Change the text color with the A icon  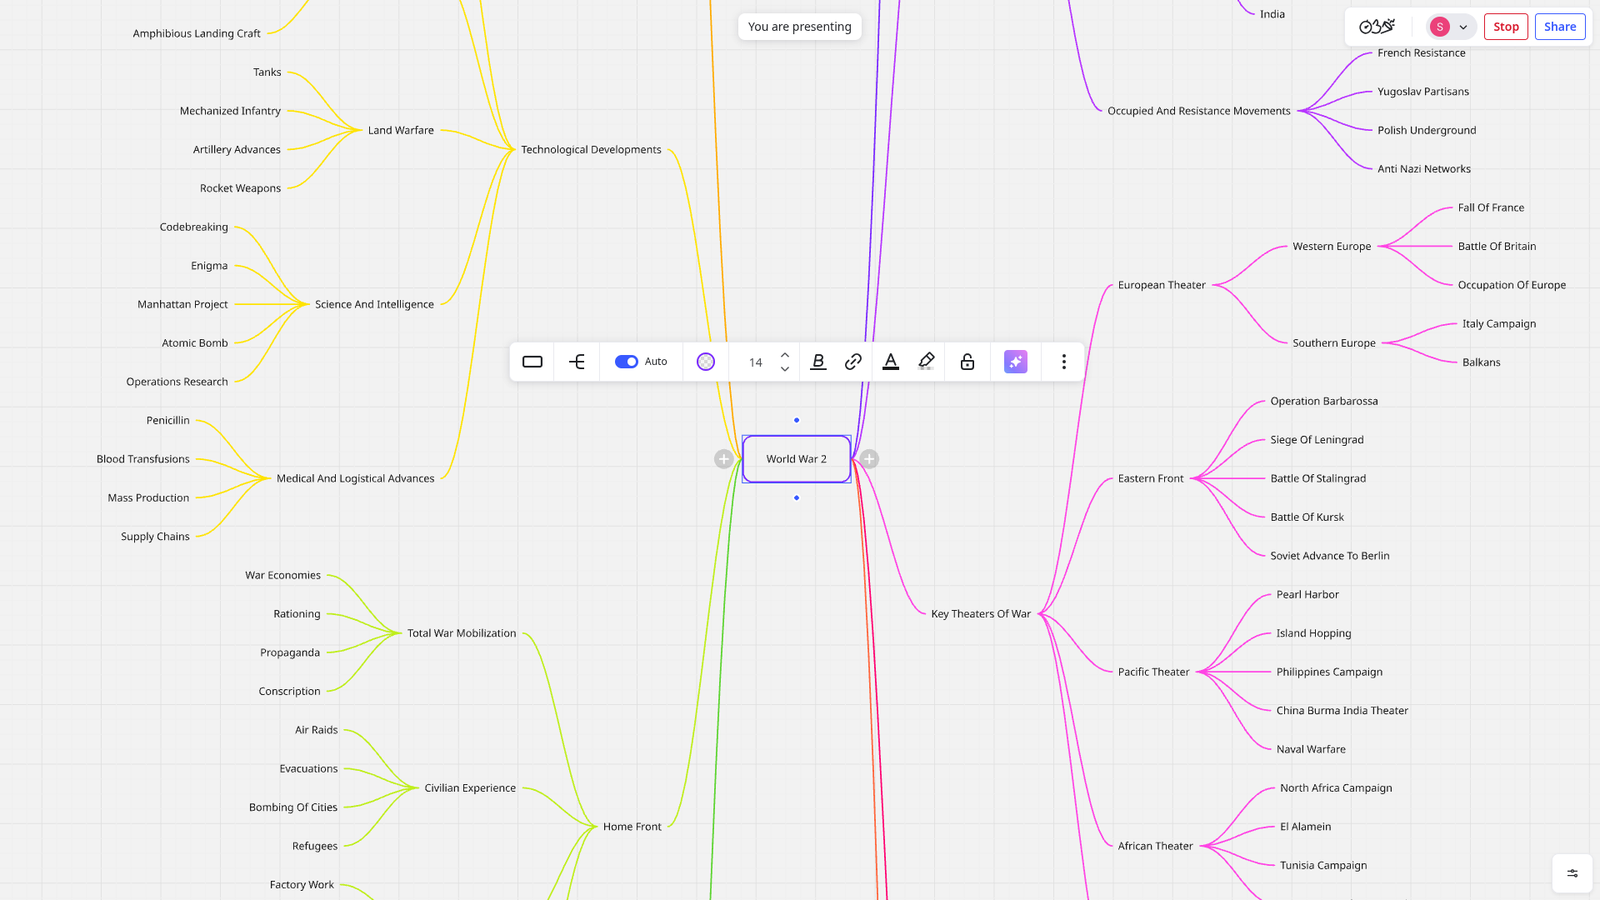pos(890,362)
